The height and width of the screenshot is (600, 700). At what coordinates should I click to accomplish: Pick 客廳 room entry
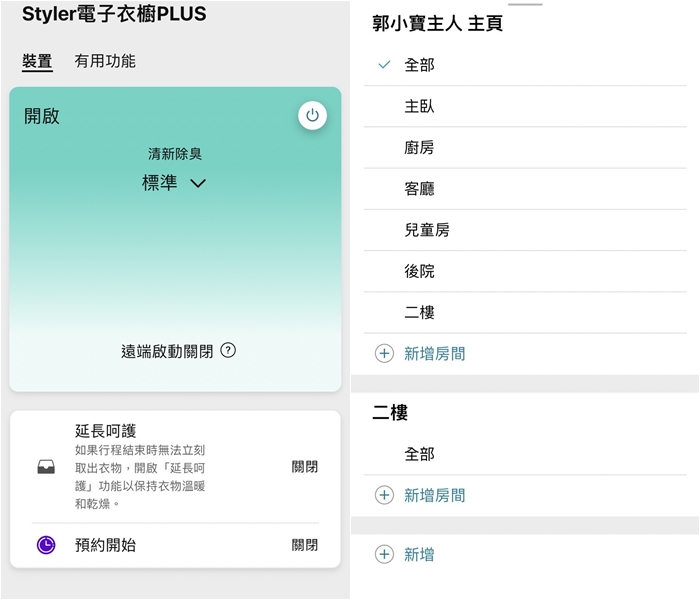coord(419,189)
